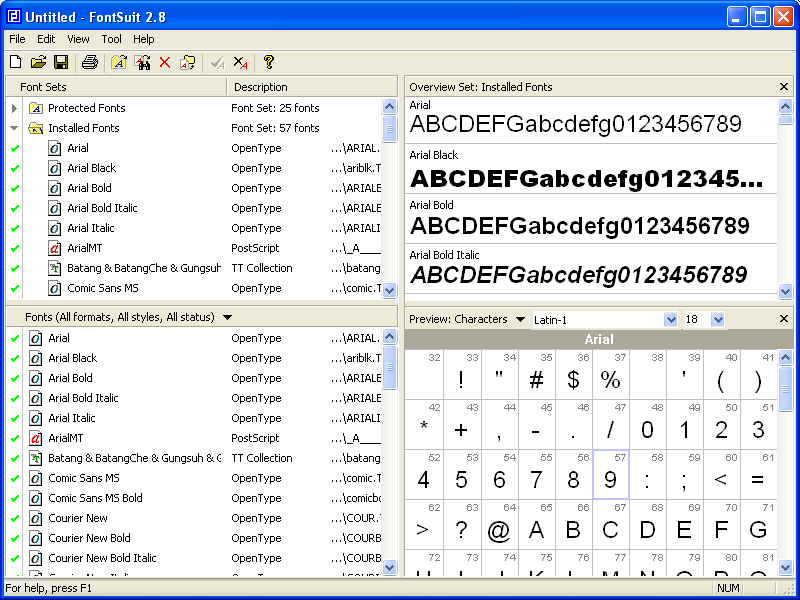The height and width of the screenshot is (600, 800).
Task: Select the Comic Sans MS Bold name in Fonts list
Action: [95, 498]
